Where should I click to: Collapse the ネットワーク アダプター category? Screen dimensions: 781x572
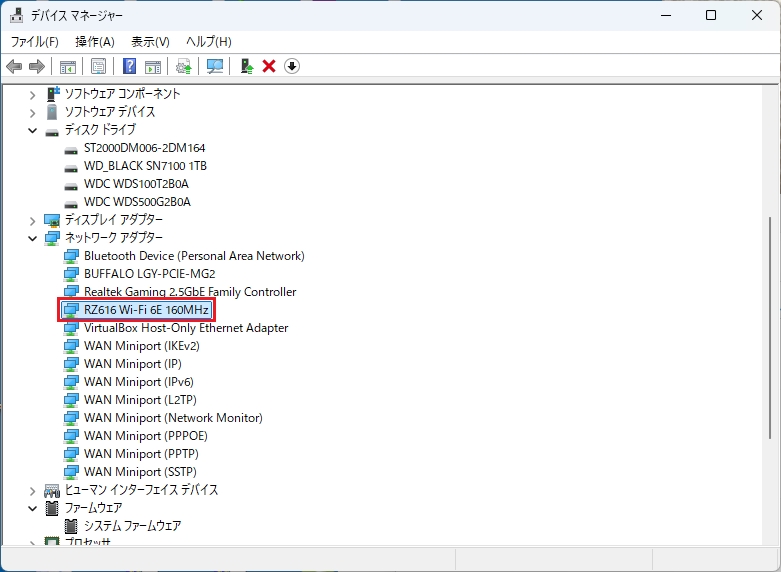pyautogui.click(x=32, y=239)
